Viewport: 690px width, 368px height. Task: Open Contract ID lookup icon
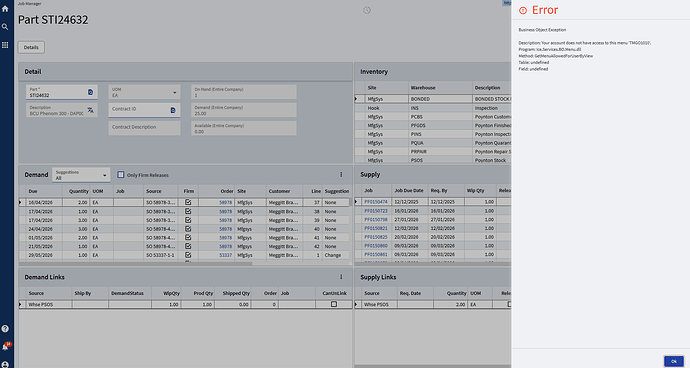tap(173, 110)
